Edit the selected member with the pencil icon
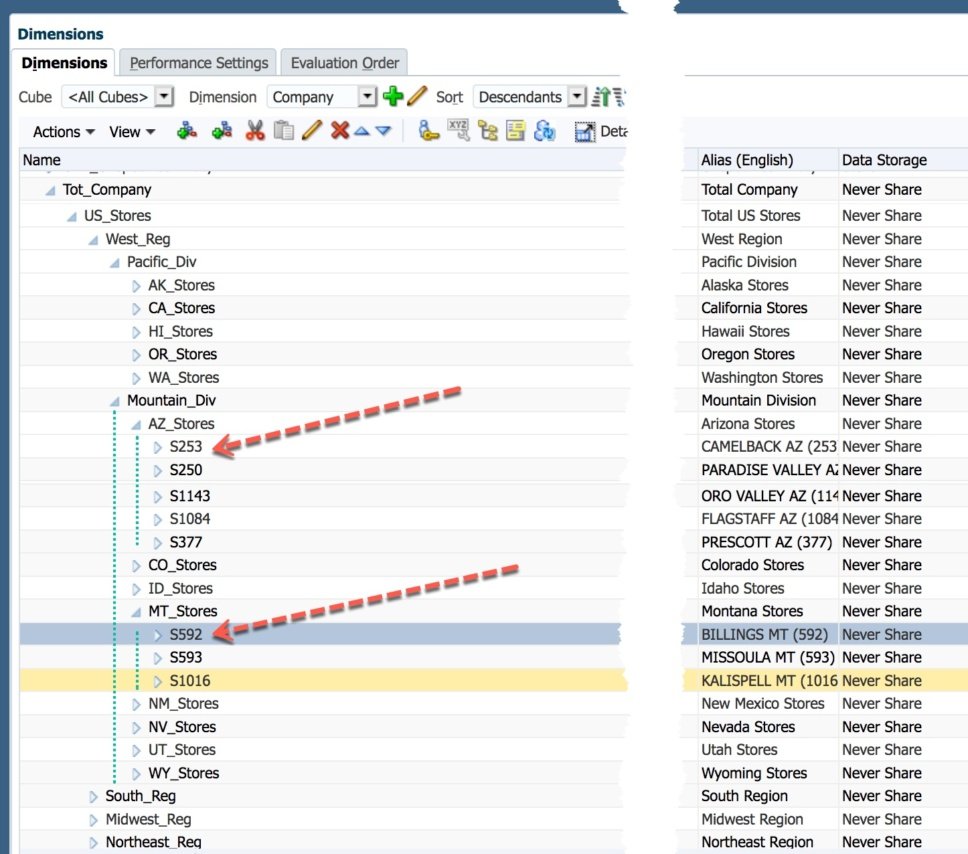Image resolution: width=968 pixels, height=854 pixels. click(311, 131)
